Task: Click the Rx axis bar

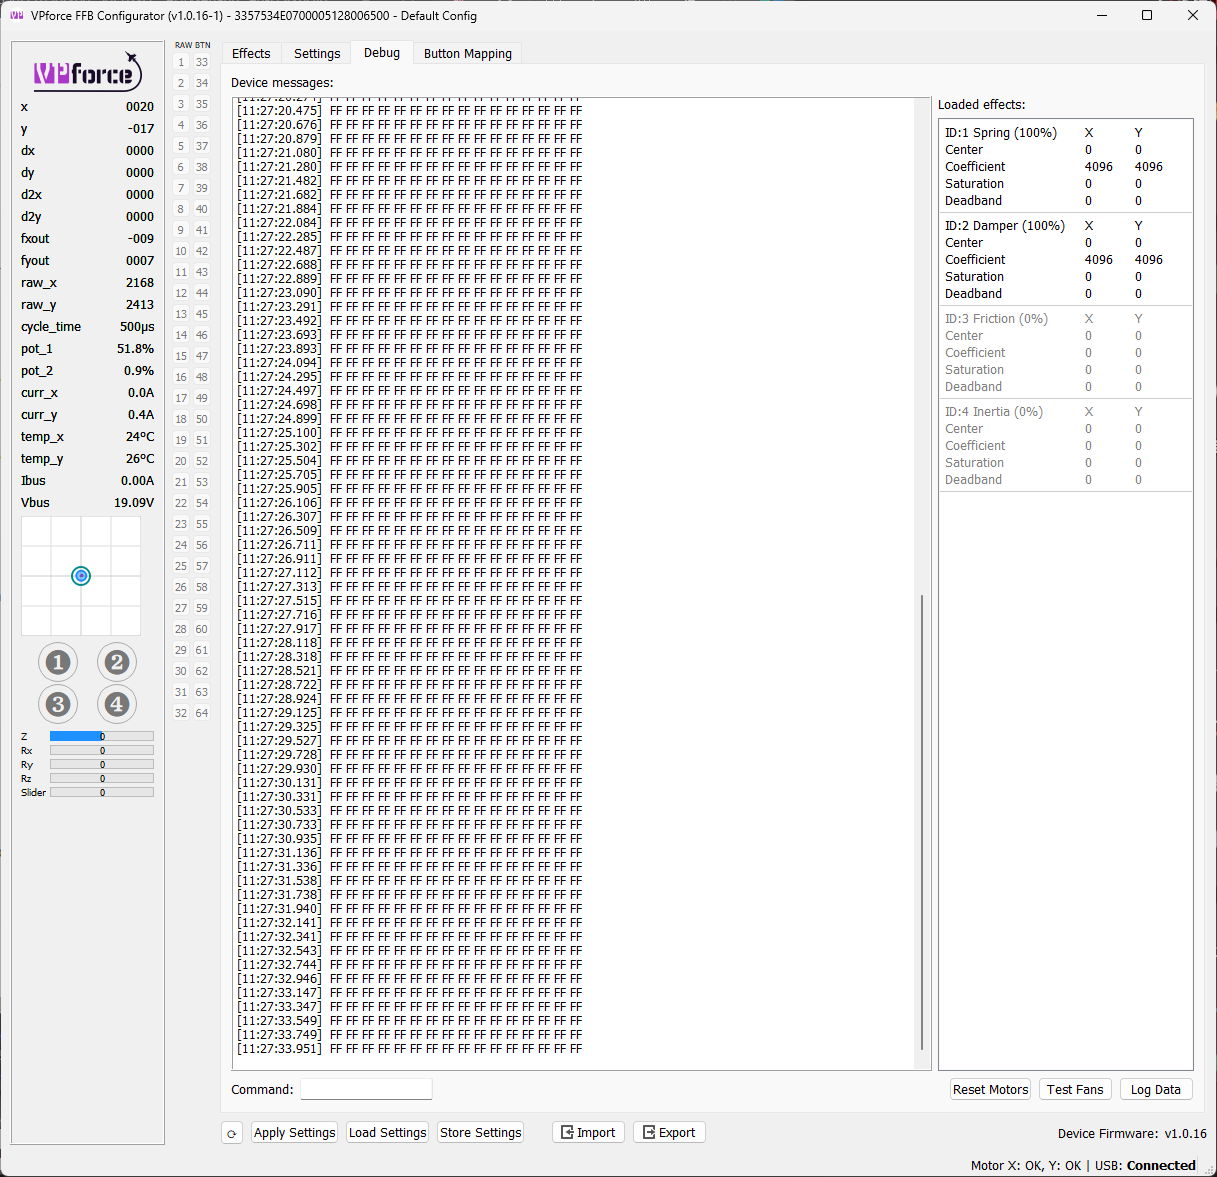Action: point(102,750)
